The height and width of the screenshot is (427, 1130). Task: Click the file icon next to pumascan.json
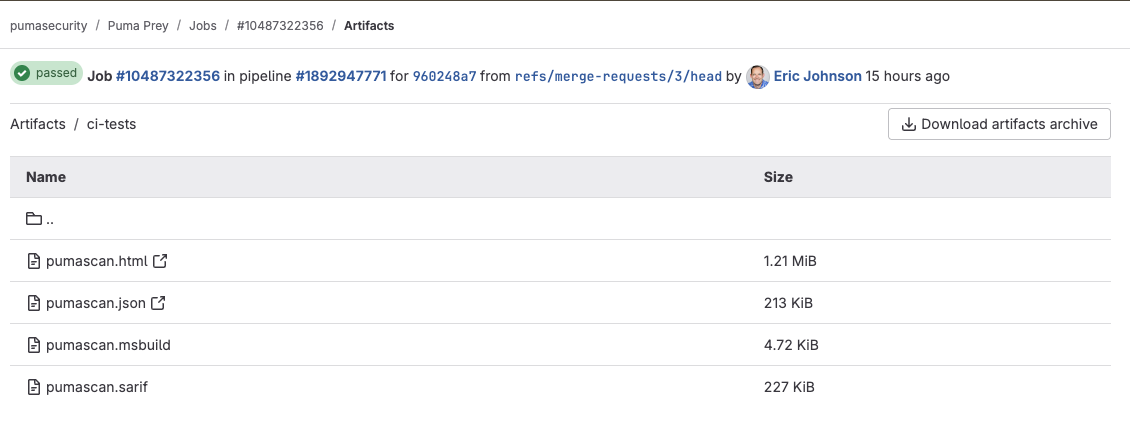coord(33,303)
